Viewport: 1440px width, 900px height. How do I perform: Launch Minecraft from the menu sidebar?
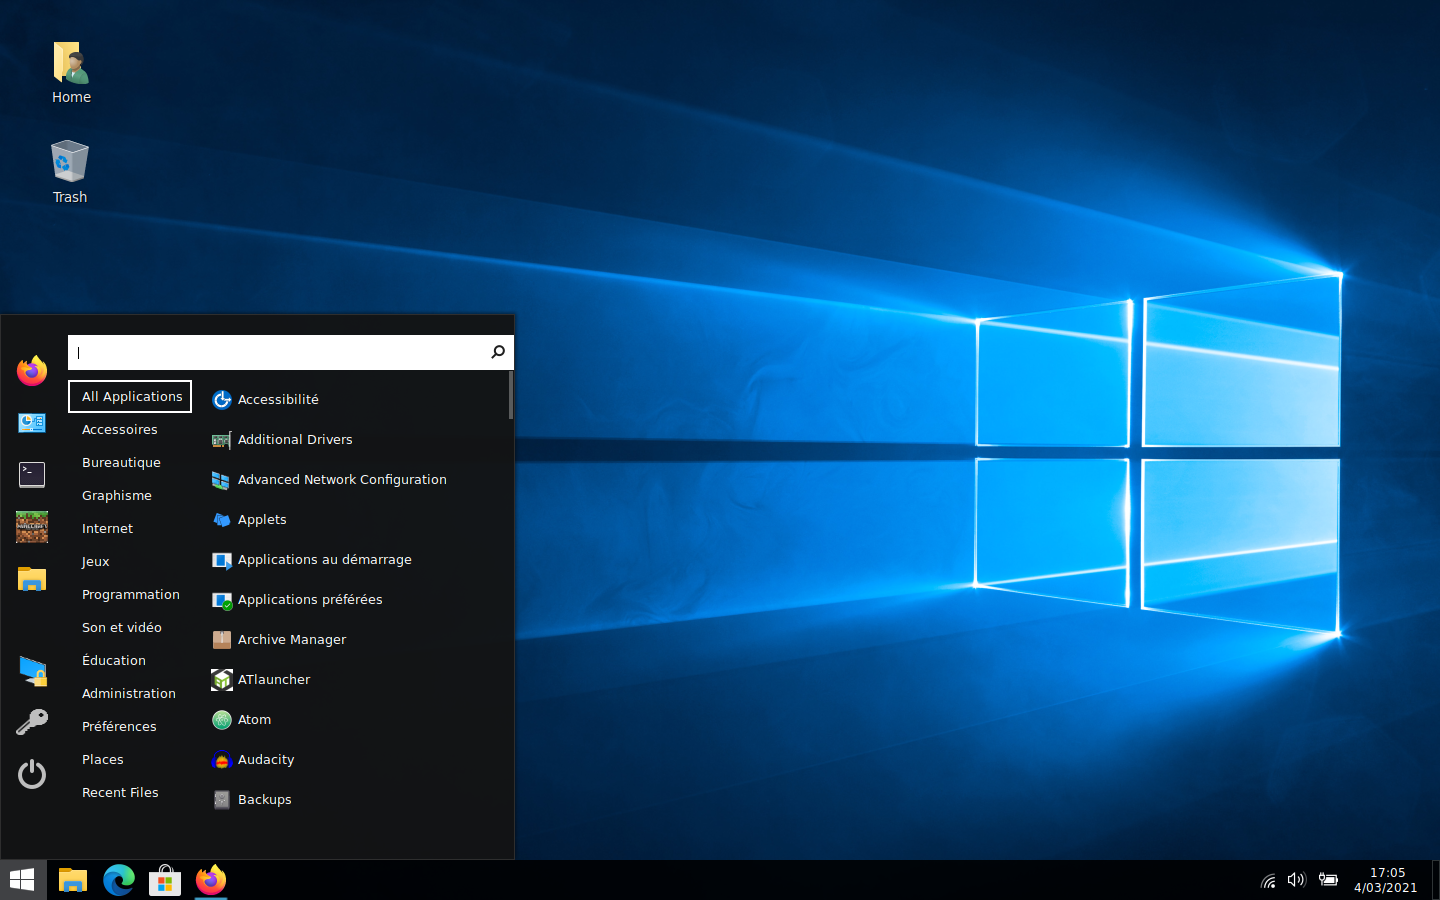tap(32, 527)
